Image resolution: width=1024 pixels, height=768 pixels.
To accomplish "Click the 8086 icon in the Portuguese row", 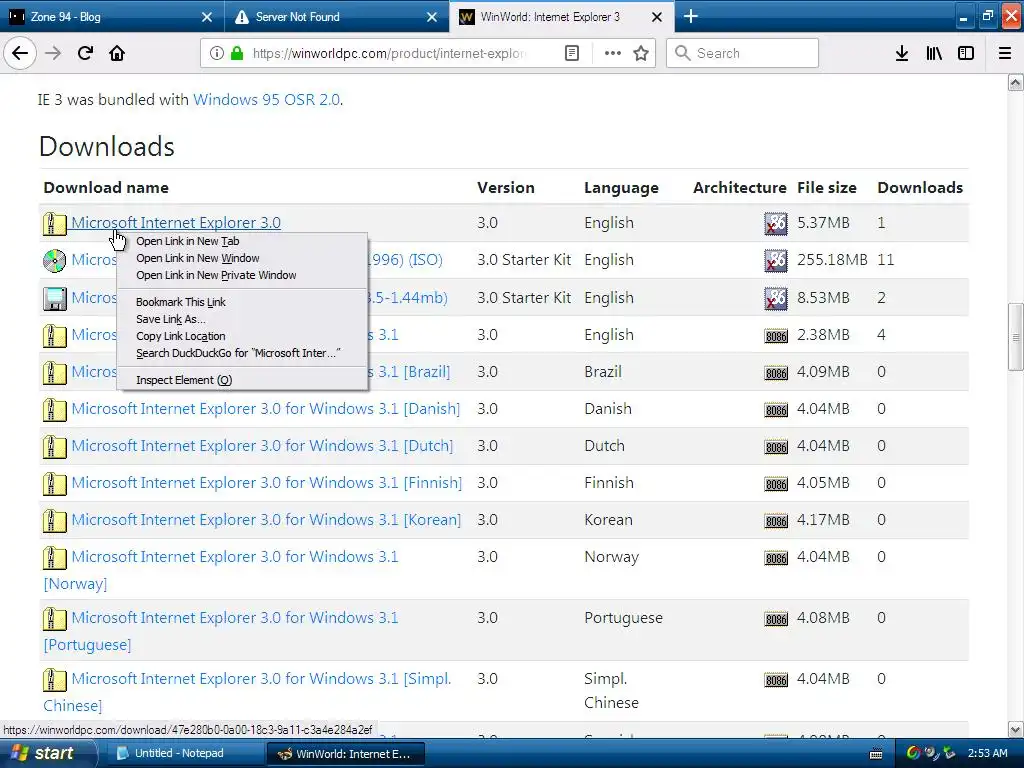I will (x=776, y=620).
